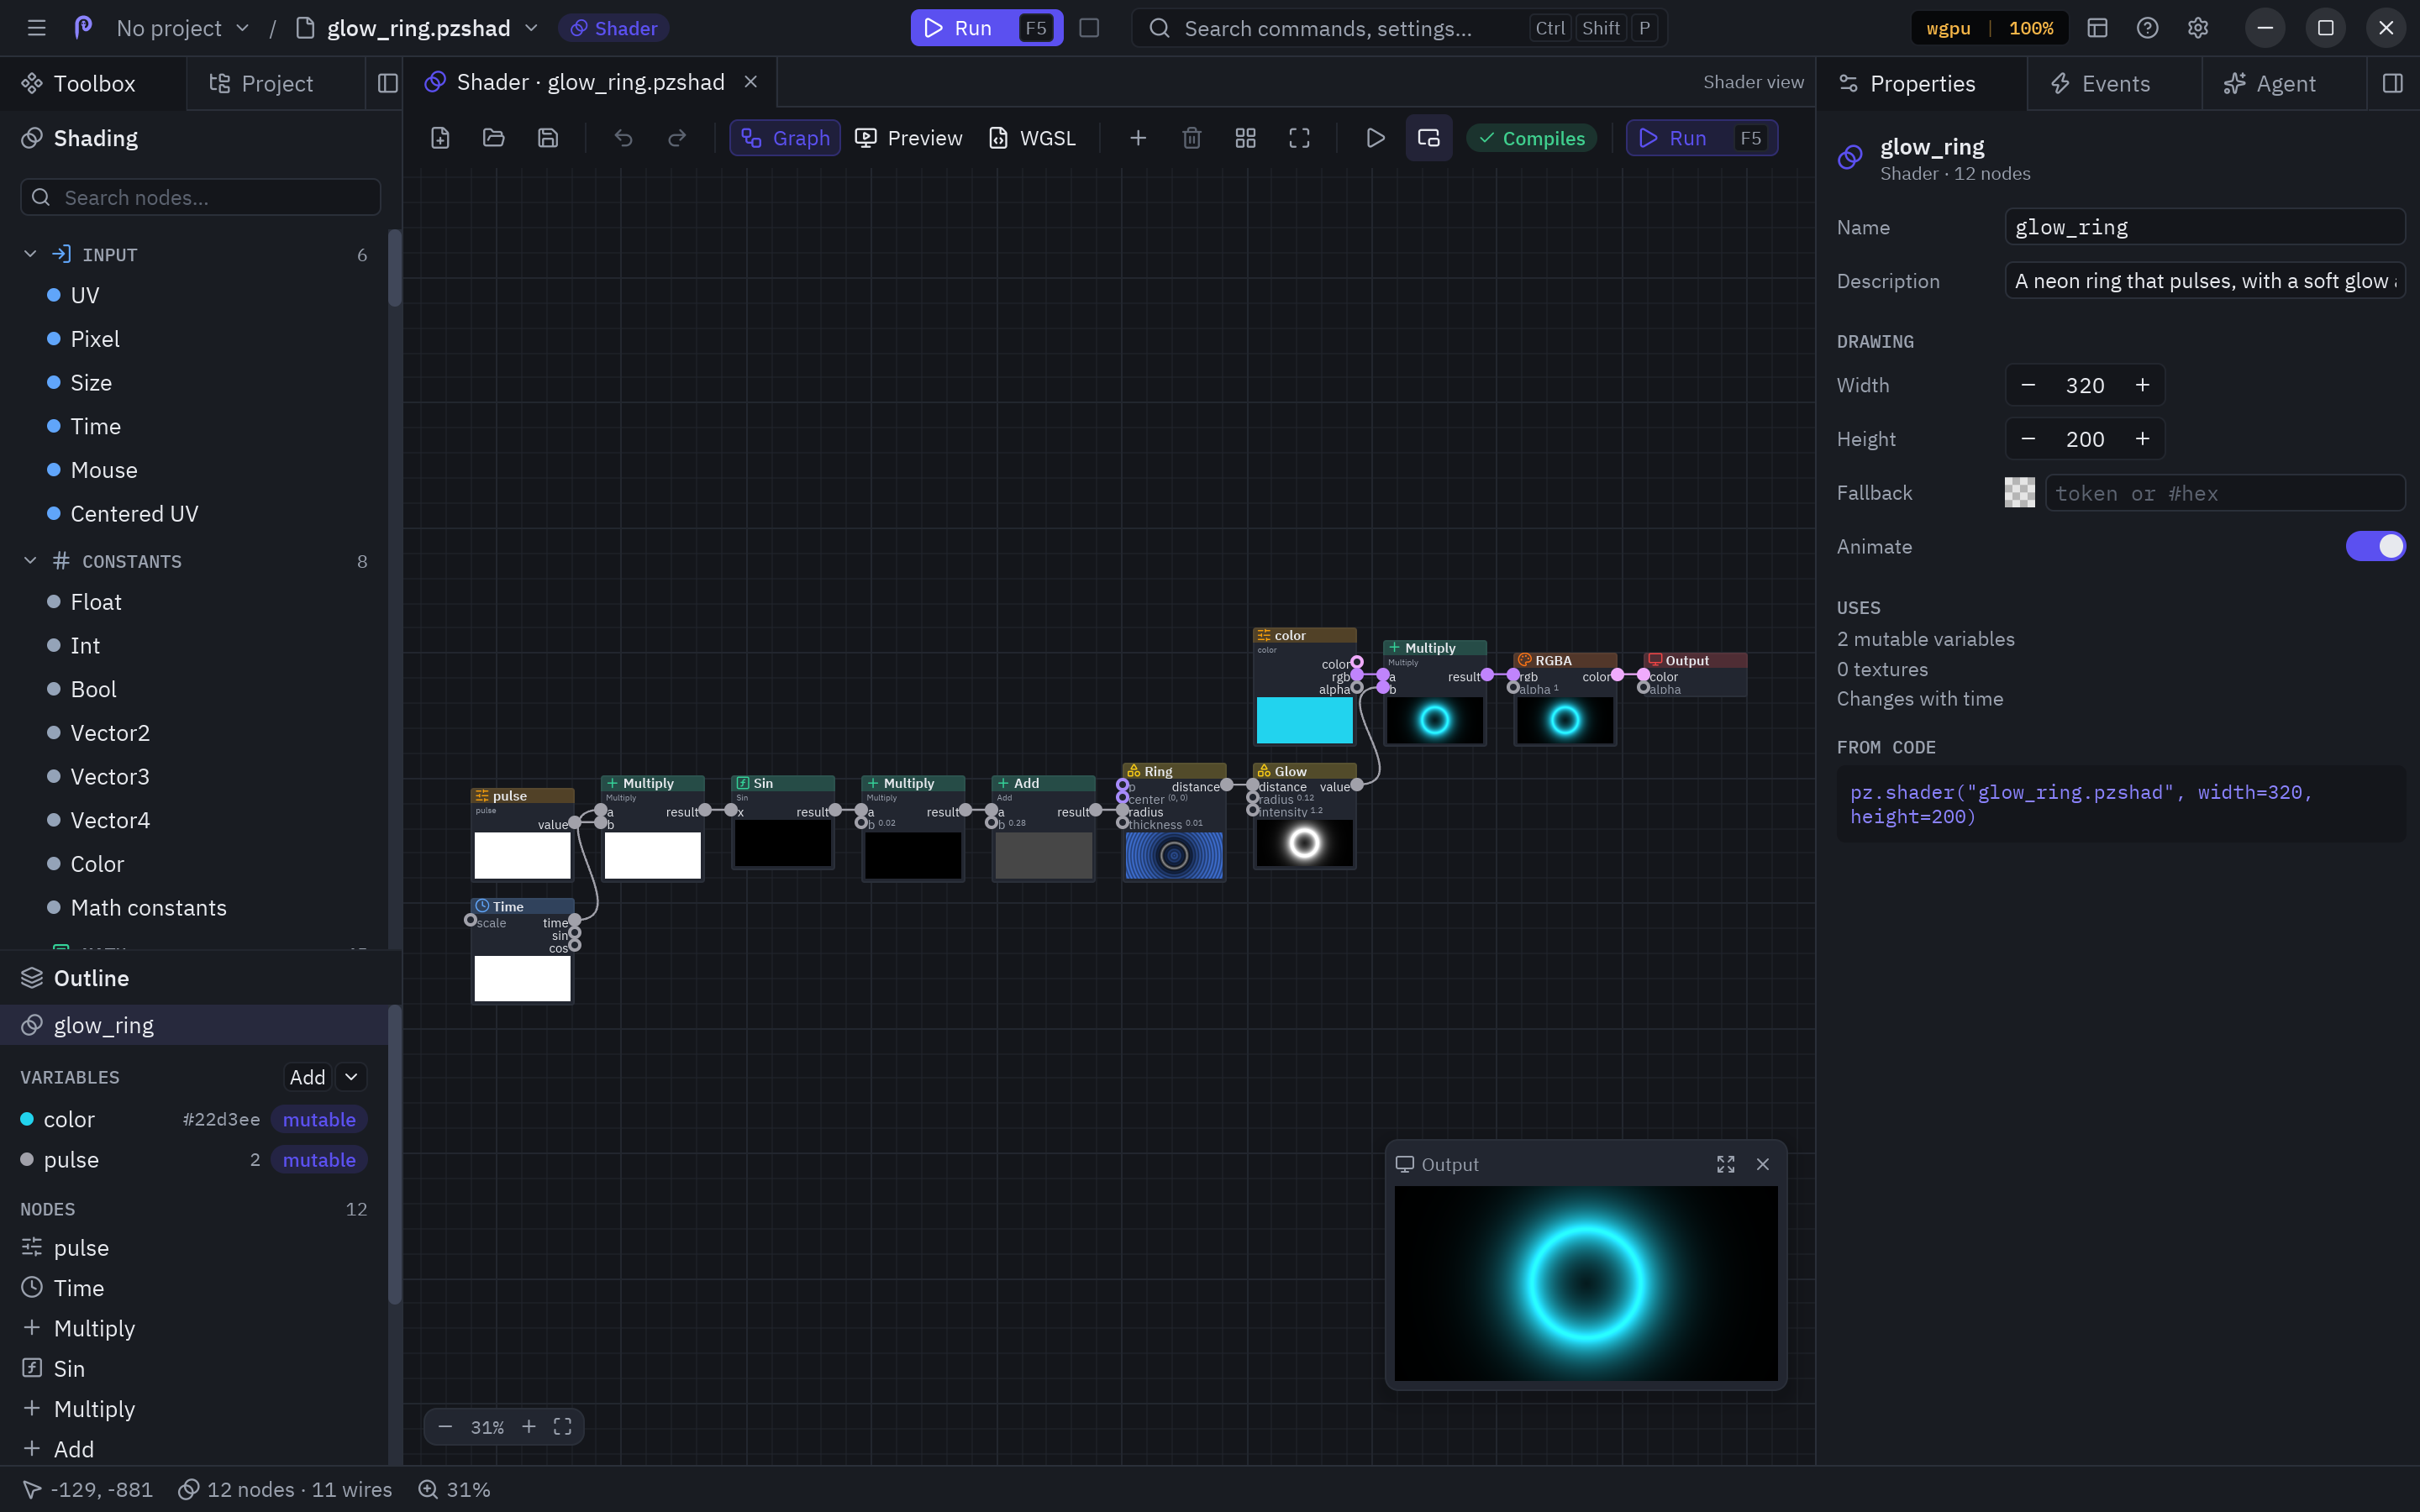The image size is (2420, 1512).
Task: Switch to the Events tab
Action: (2101, 84)
